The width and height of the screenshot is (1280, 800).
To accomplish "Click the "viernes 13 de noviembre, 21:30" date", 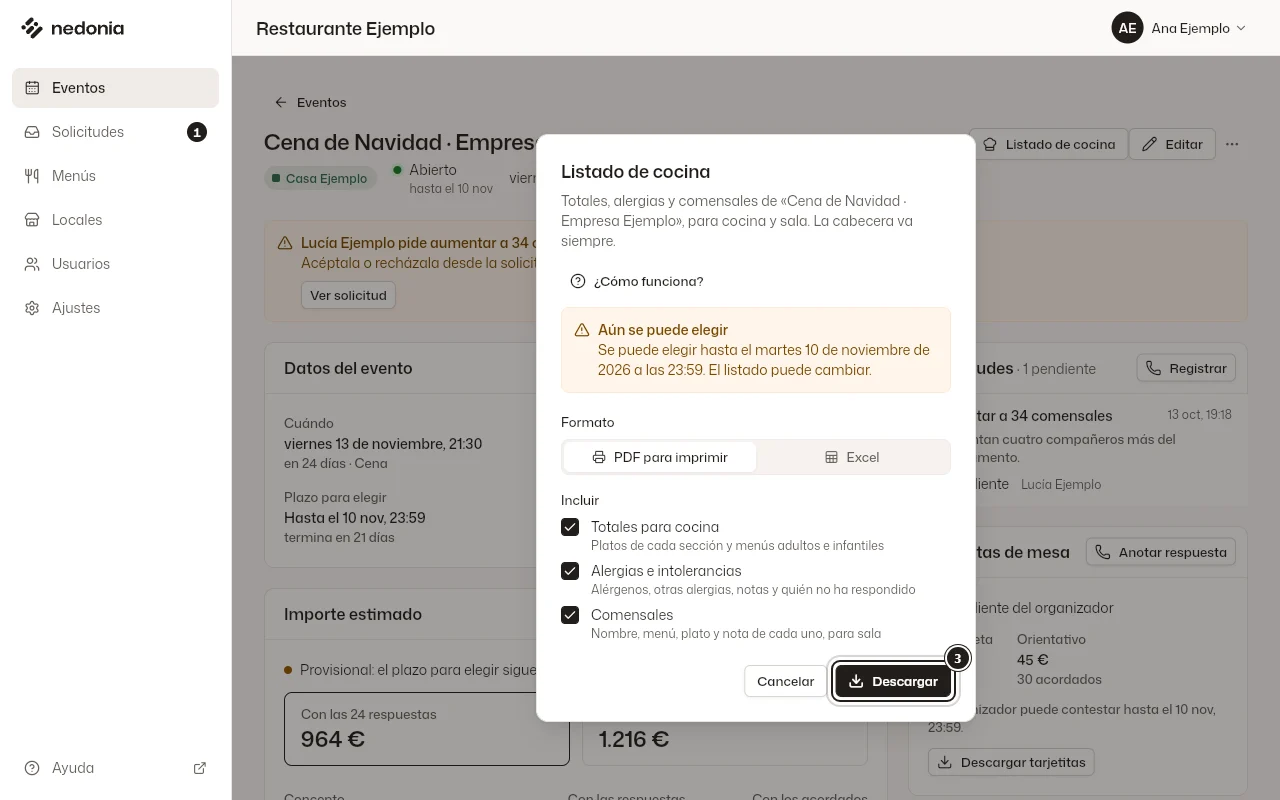I will tap(383, 444).
